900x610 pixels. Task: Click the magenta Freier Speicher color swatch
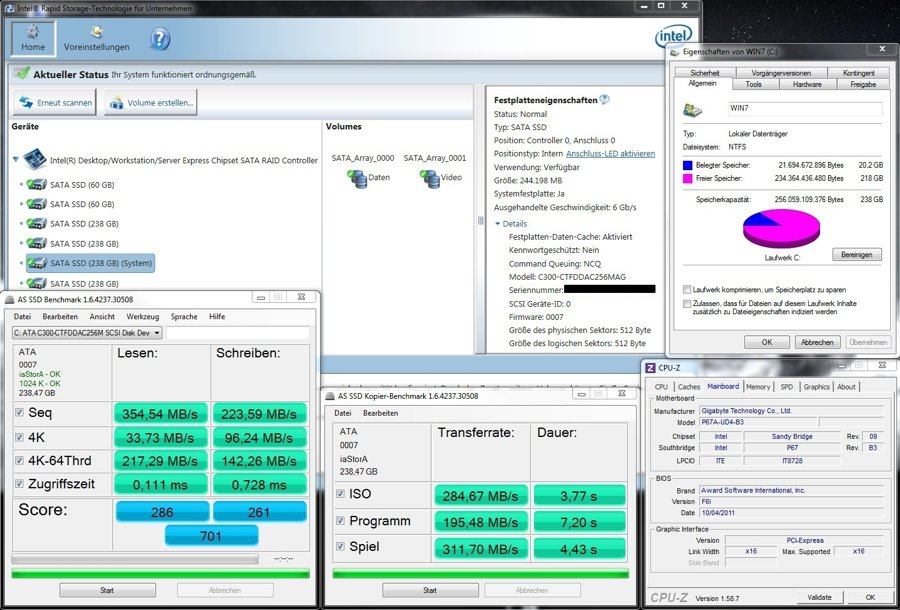[x=688, y=178]
